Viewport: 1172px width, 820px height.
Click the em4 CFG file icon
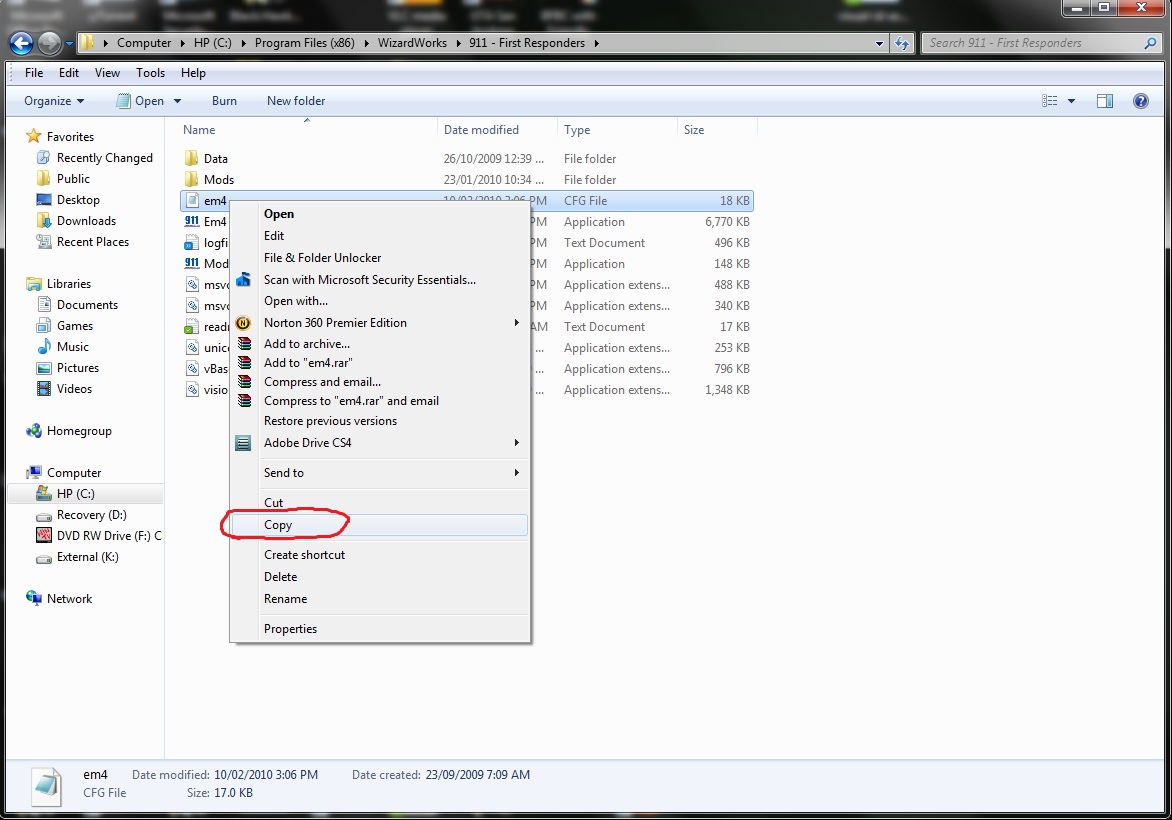click(192, 200)
